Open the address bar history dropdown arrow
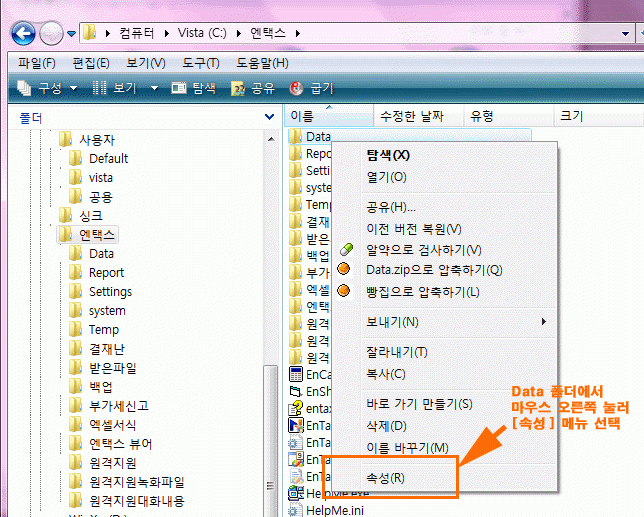 point(625,34)
